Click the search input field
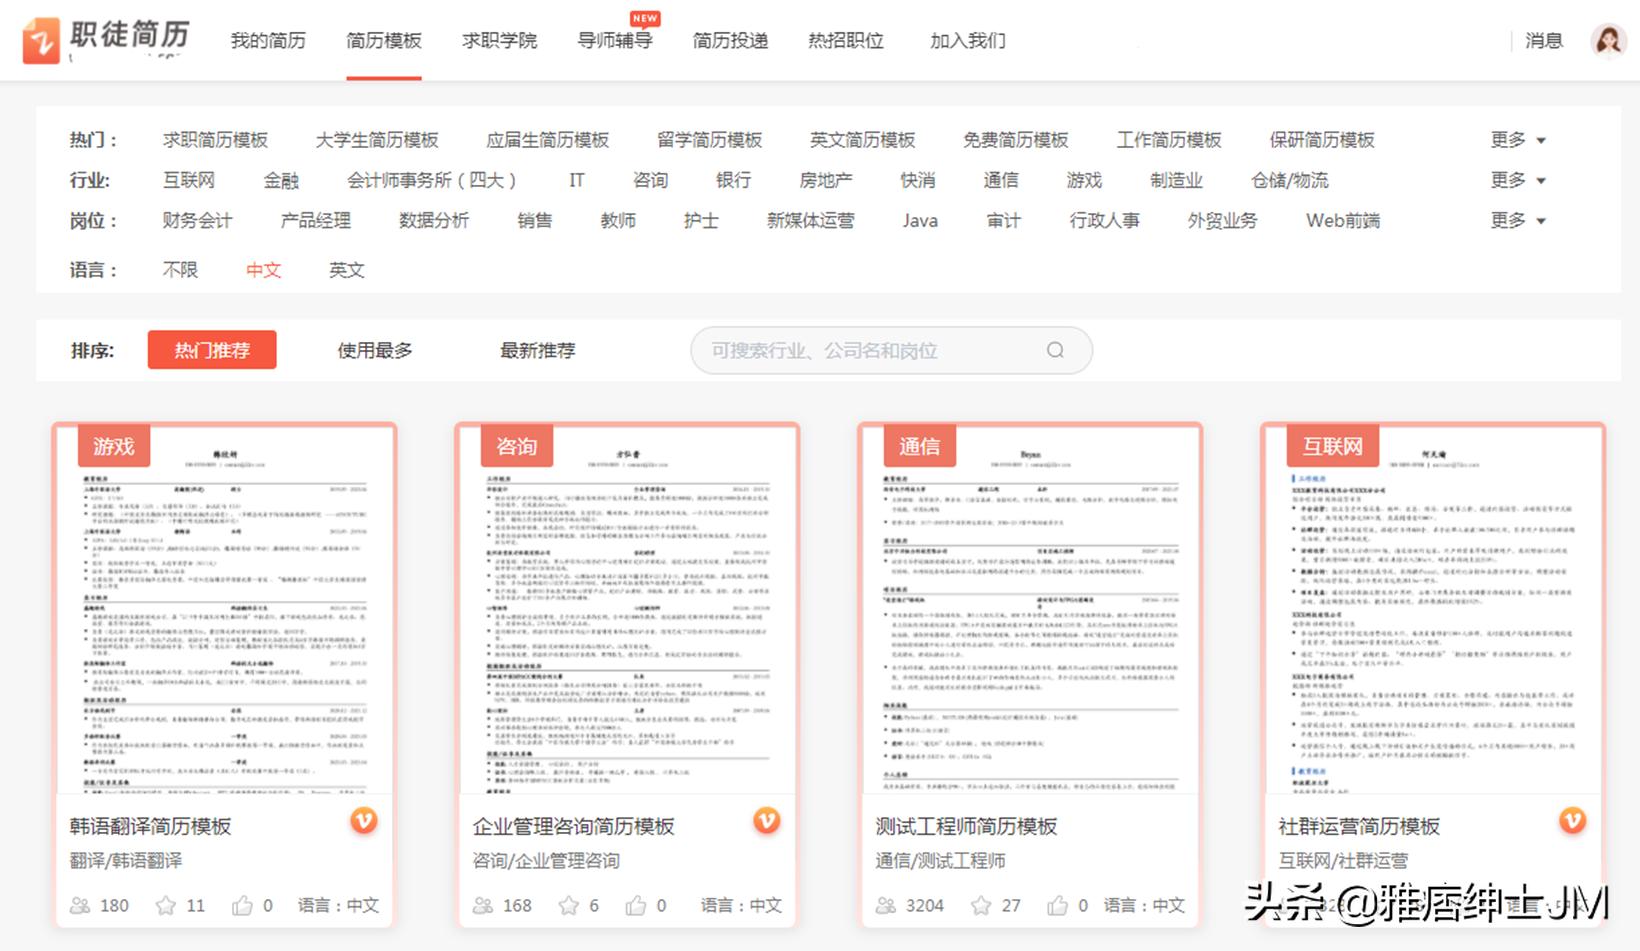 pos(880,350)
